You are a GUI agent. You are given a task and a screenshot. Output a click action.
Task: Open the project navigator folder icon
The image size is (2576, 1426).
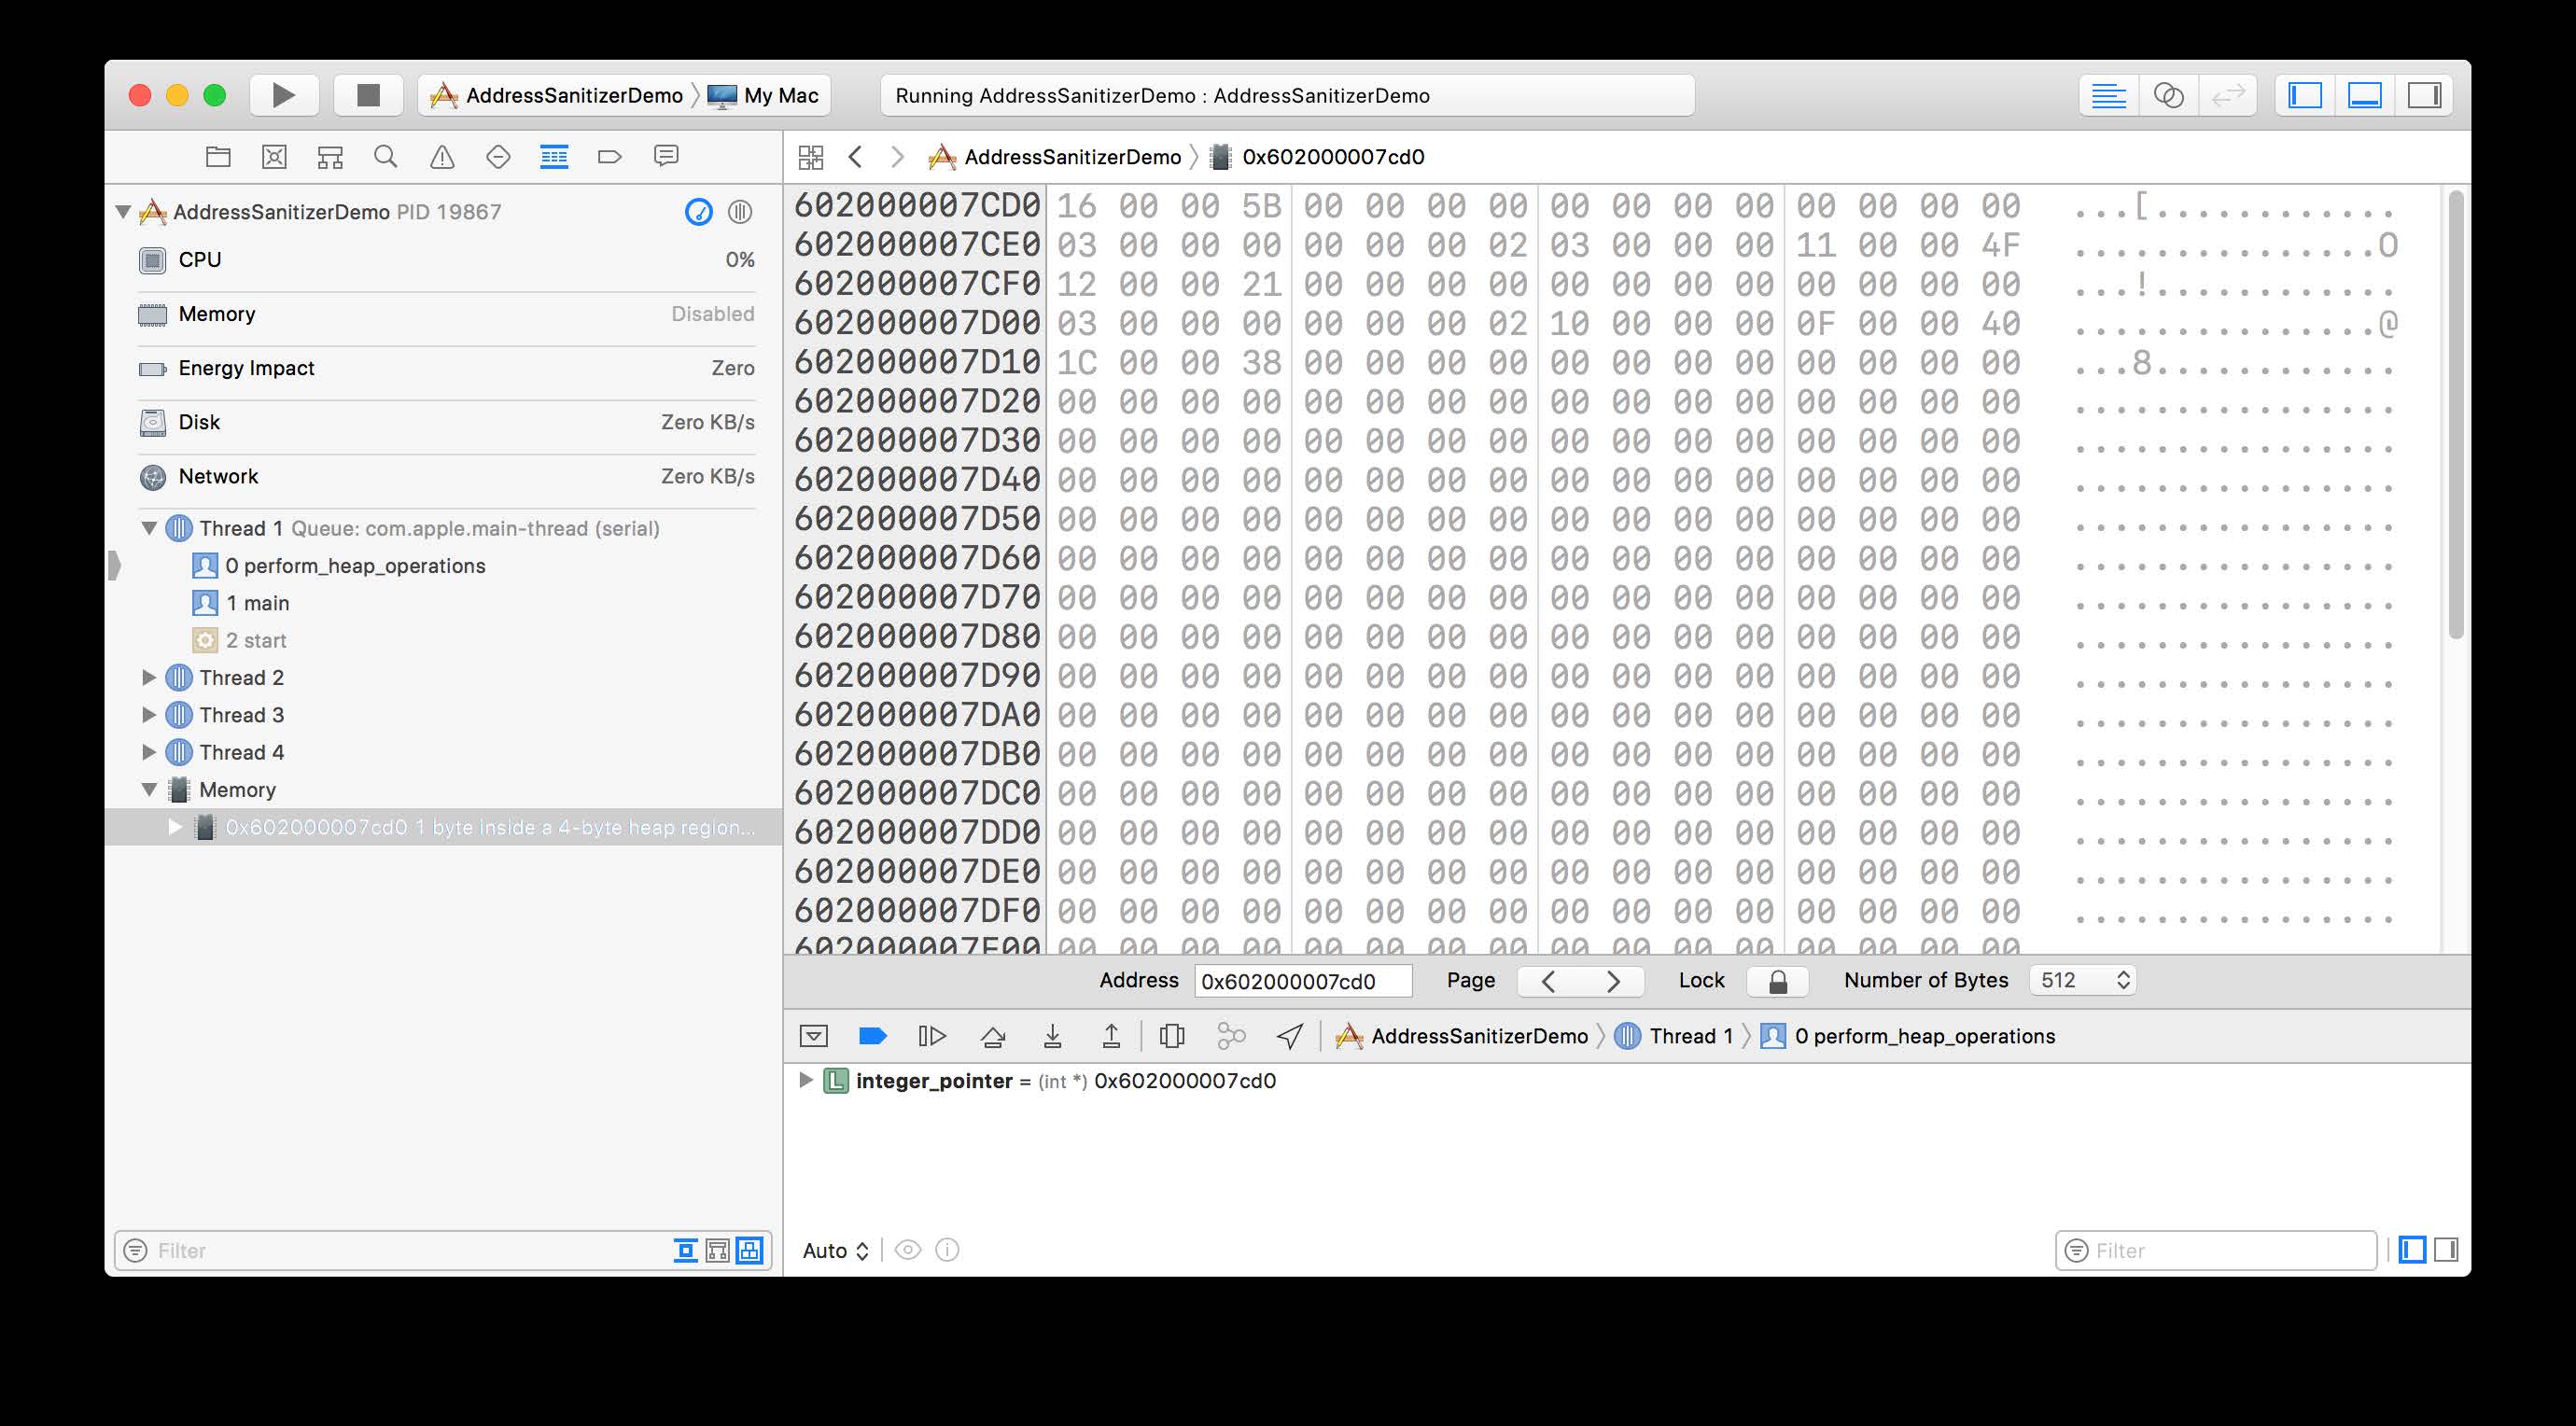218,157
